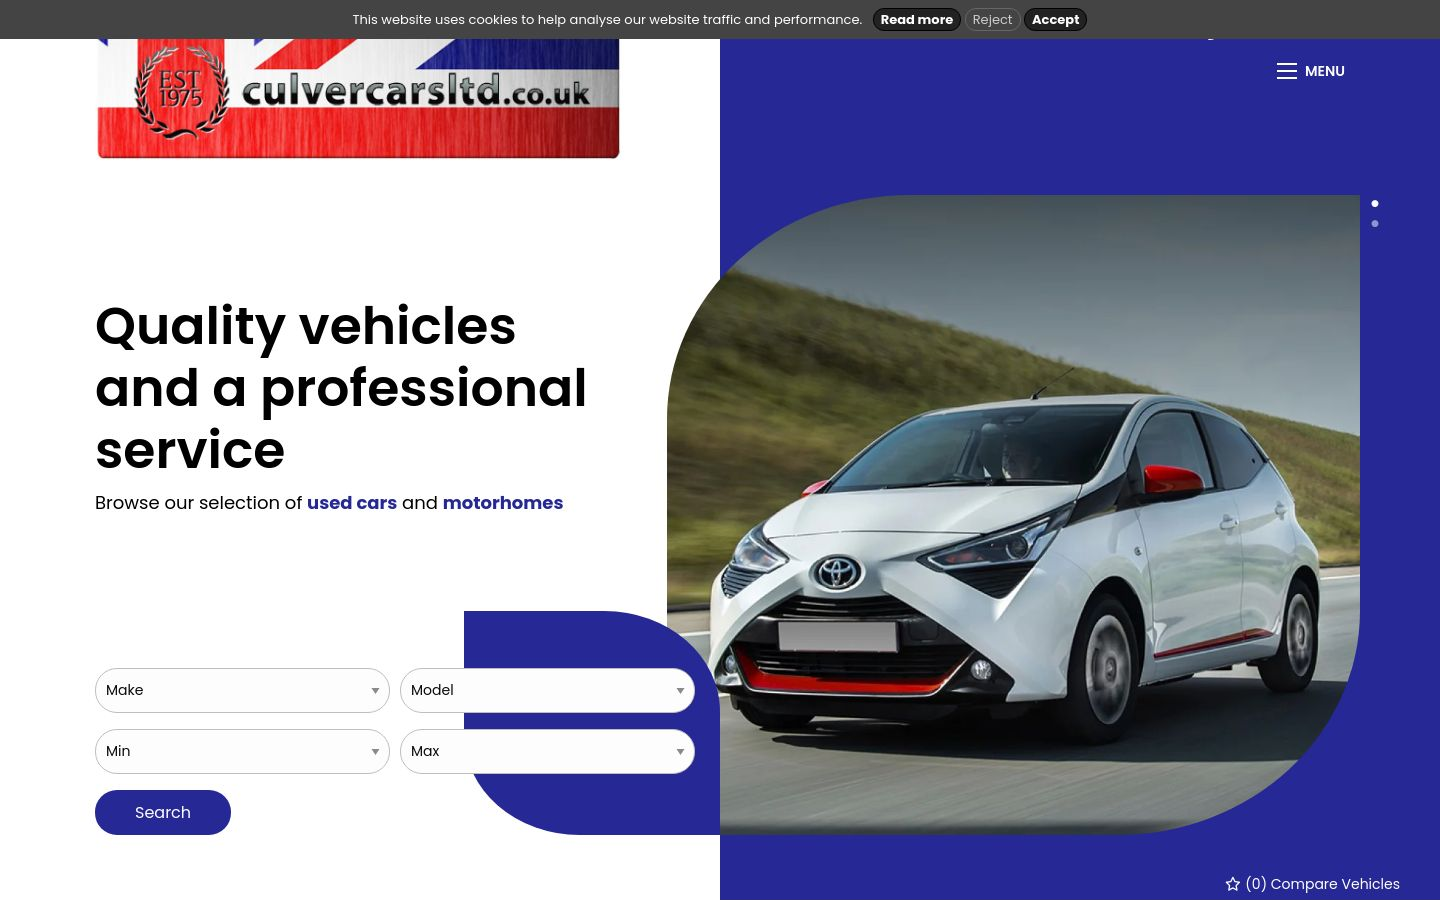Accept the cookies notice
The height and width of the screenshot is (900, 1440).
[x=1055, y=20]
